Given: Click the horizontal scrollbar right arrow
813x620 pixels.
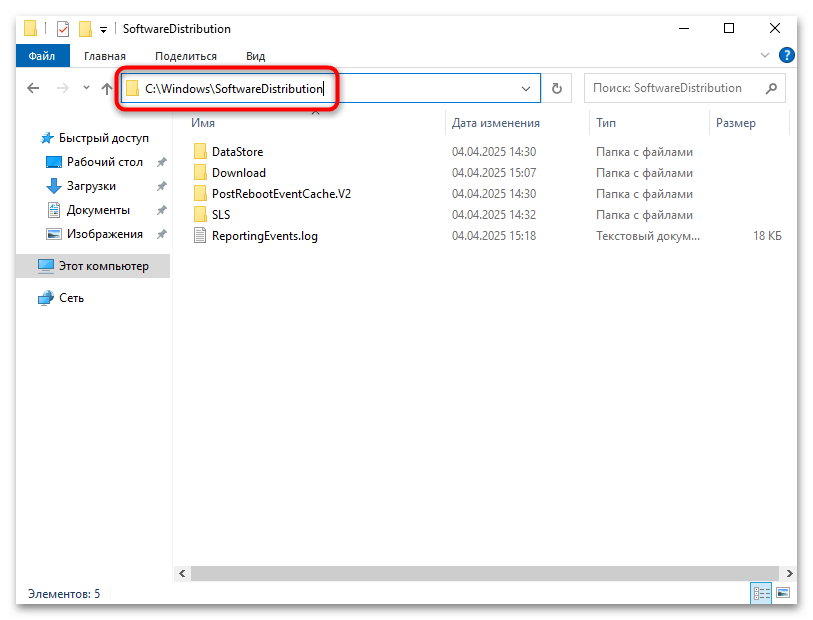Looking at the screenshot, I should coord(789,573).
